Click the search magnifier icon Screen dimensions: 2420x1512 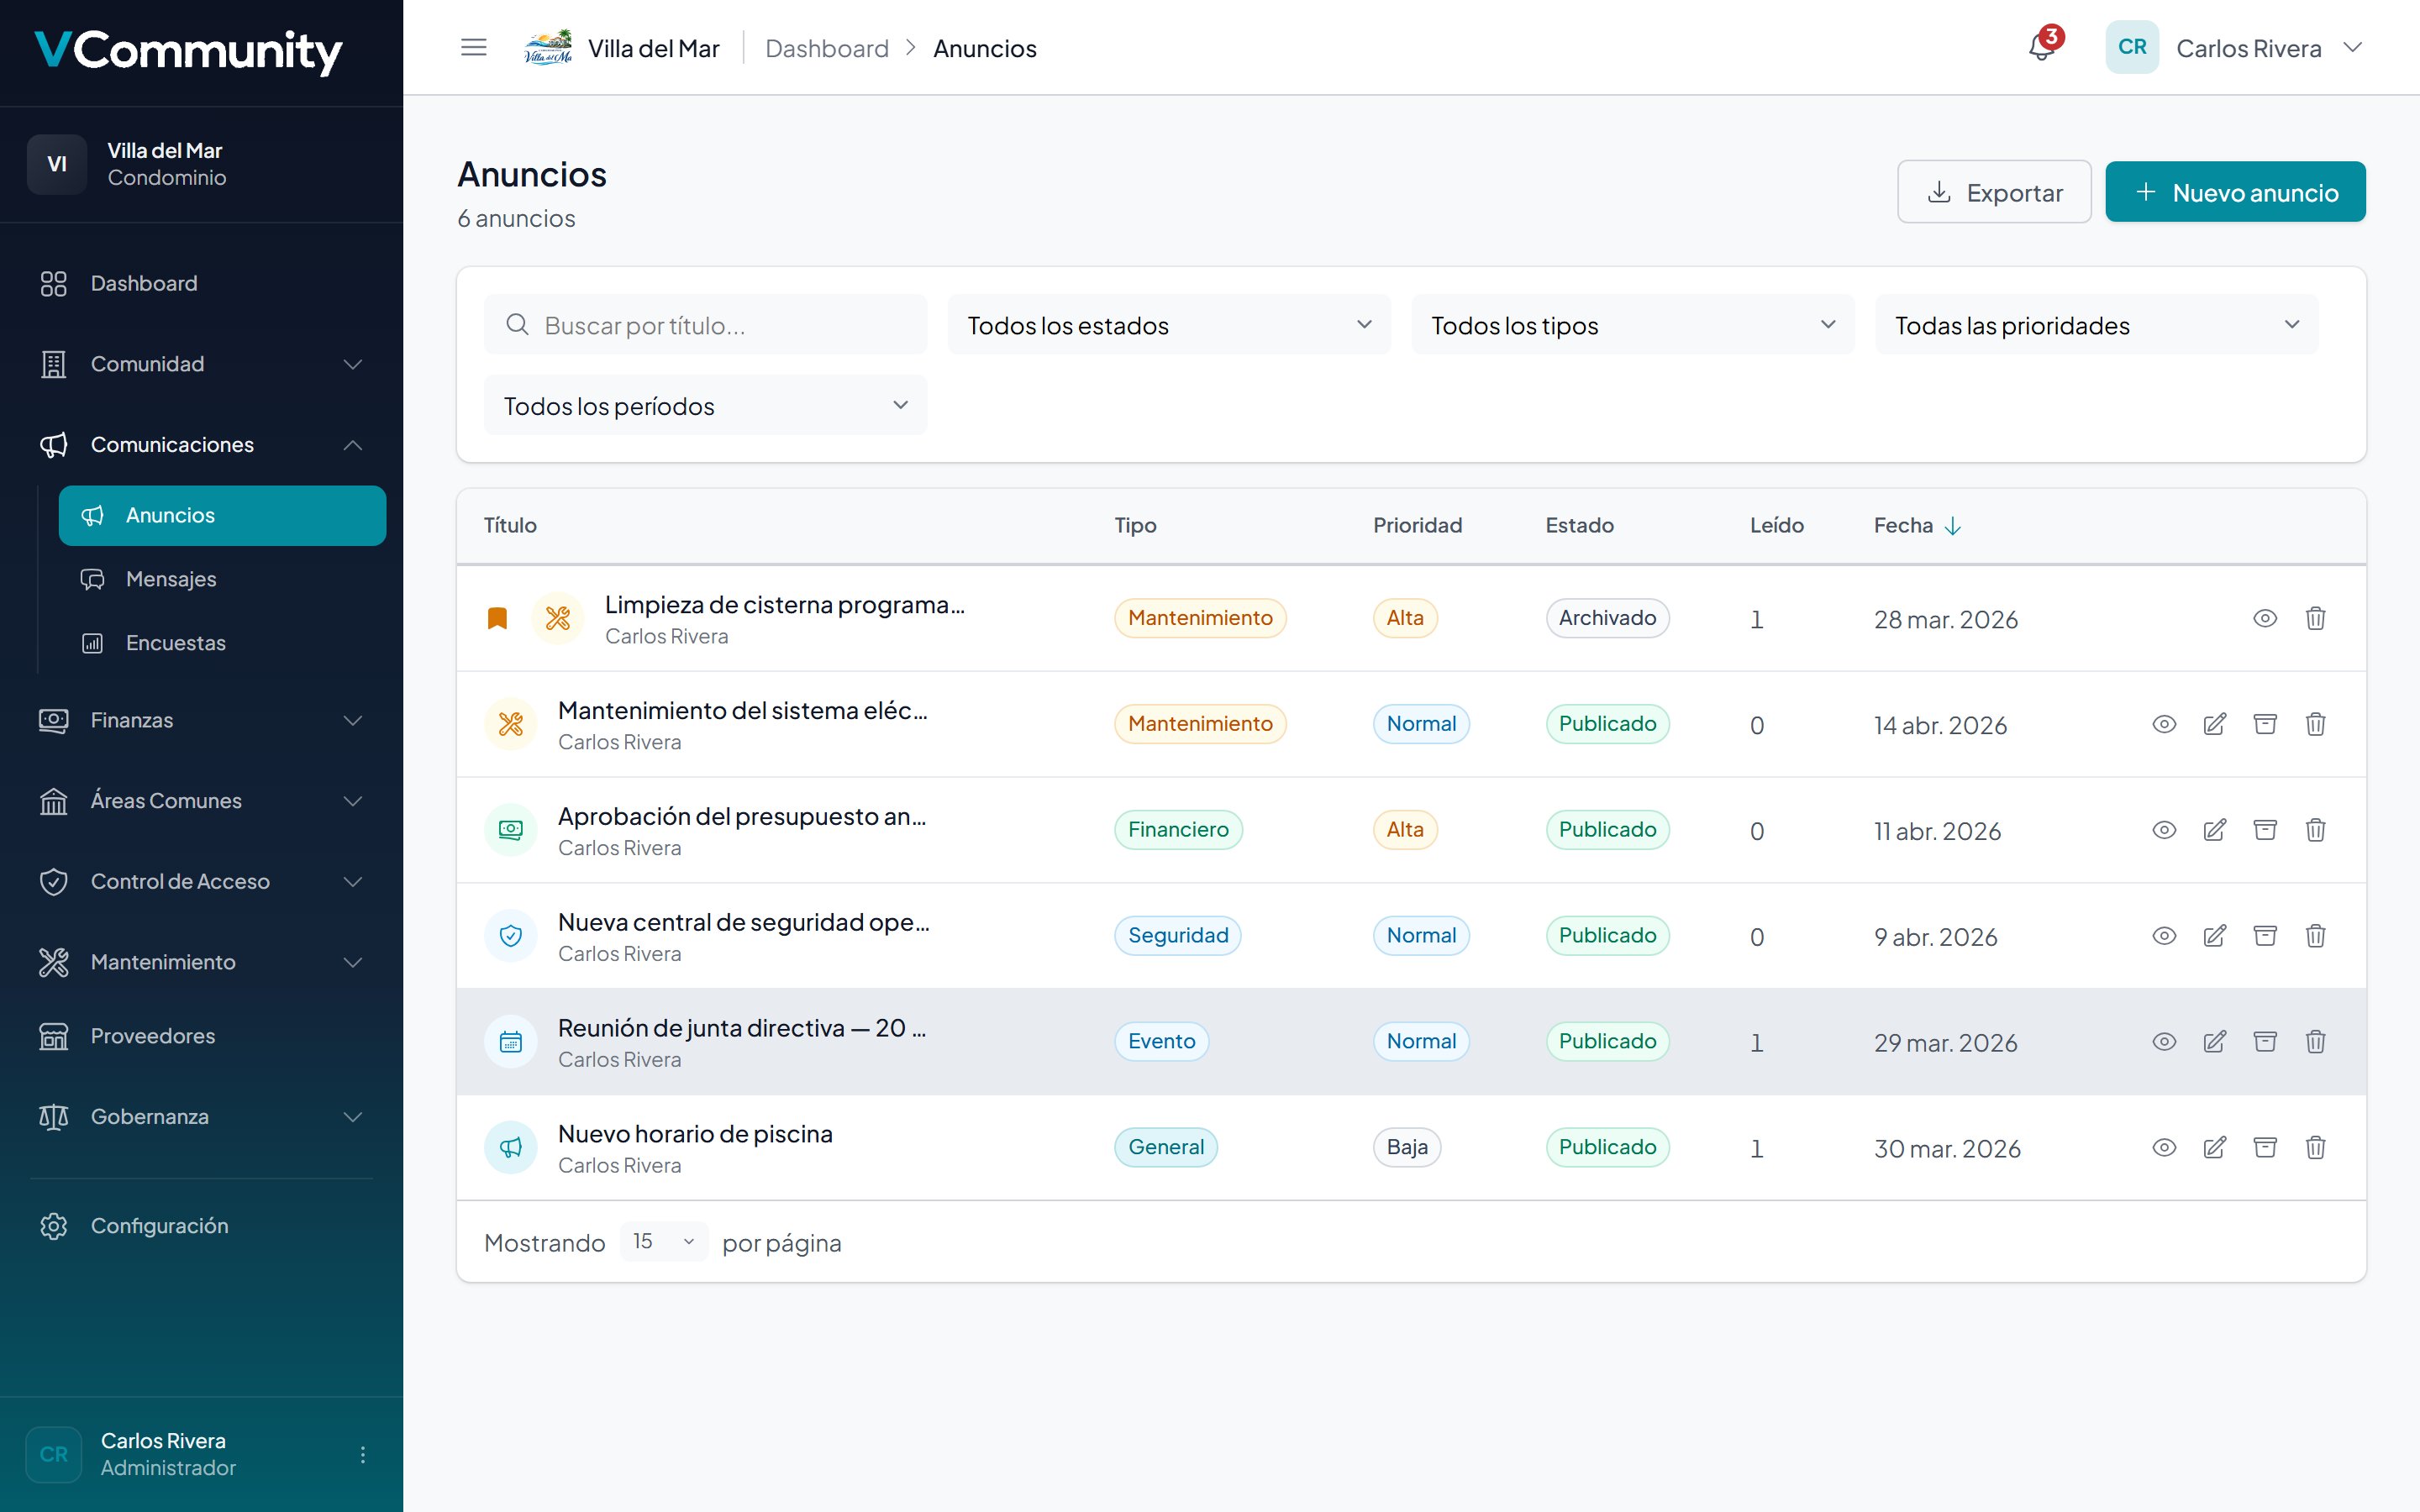[517, 325]
